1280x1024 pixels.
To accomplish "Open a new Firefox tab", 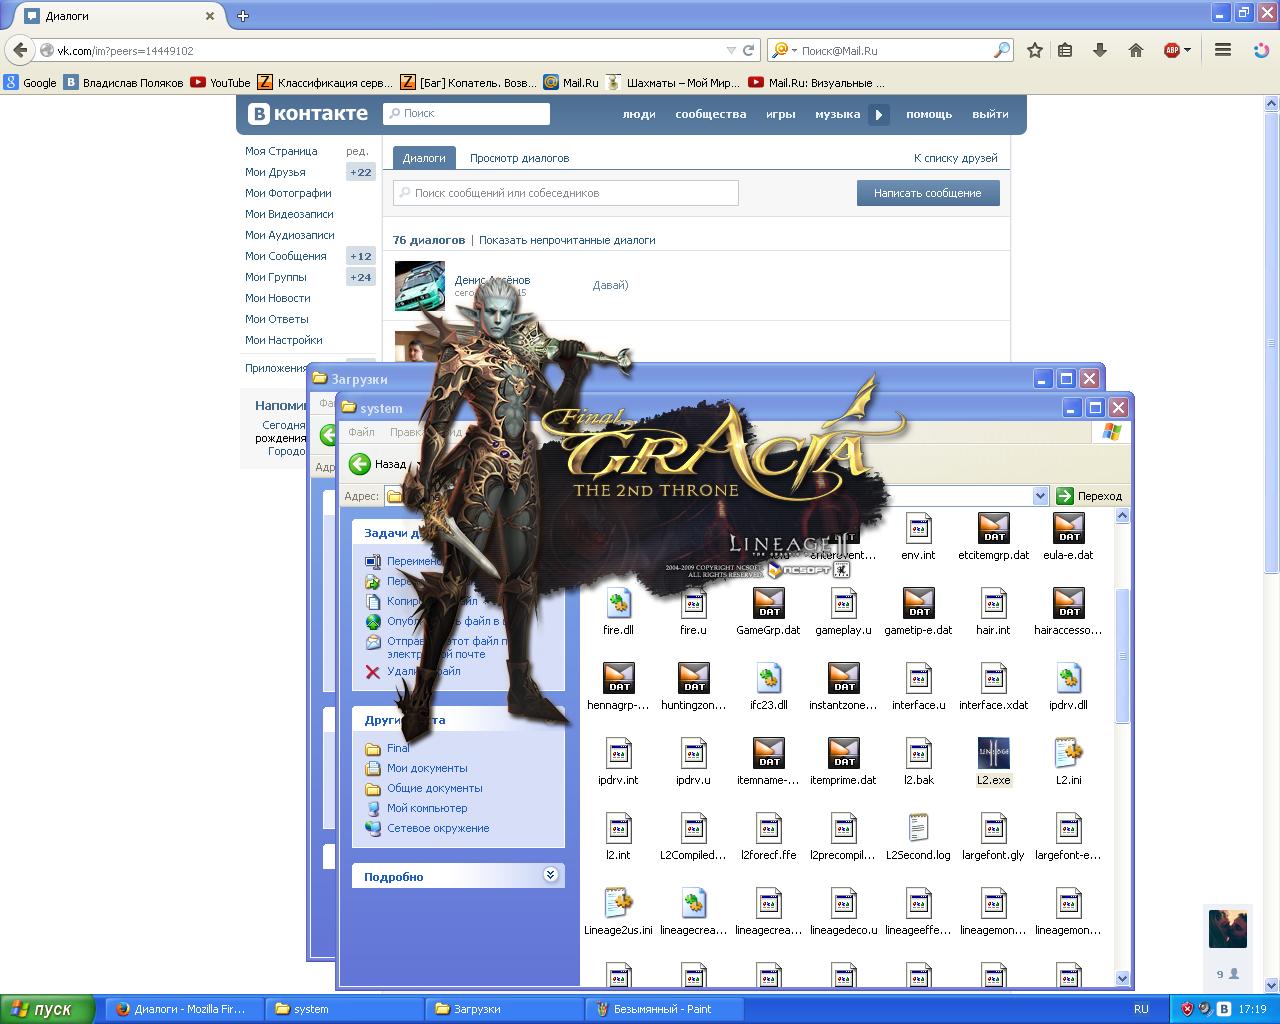I will (x=243, y=16).
